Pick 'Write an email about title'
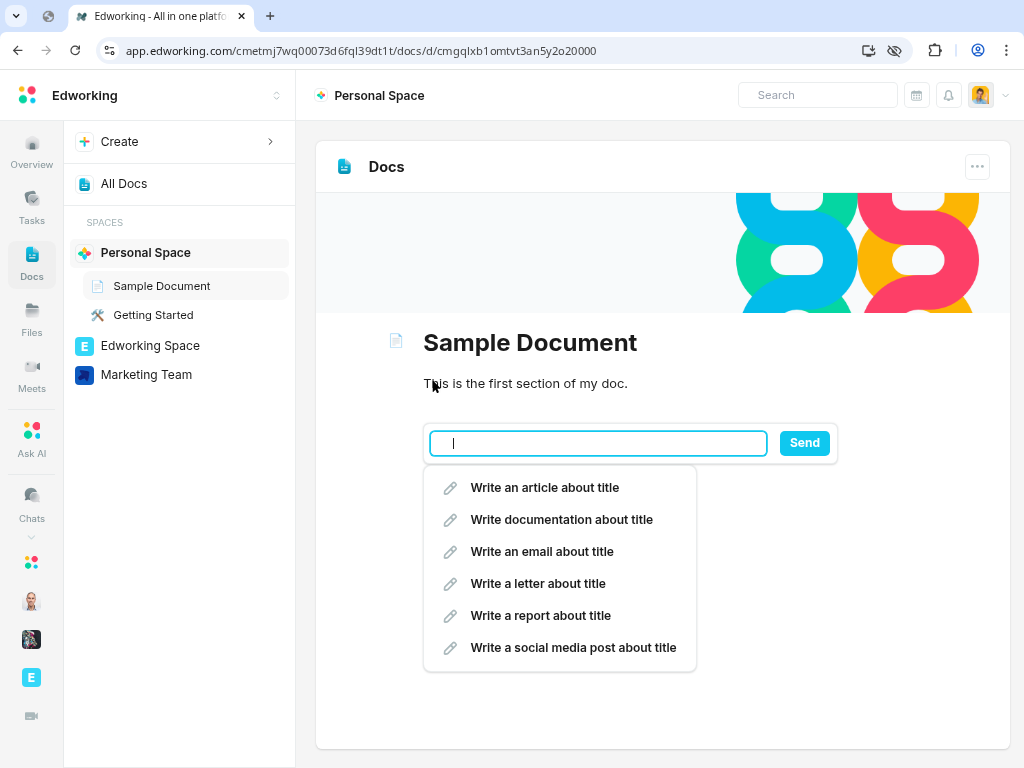The image size is (1024, 768). pos(541,552)
